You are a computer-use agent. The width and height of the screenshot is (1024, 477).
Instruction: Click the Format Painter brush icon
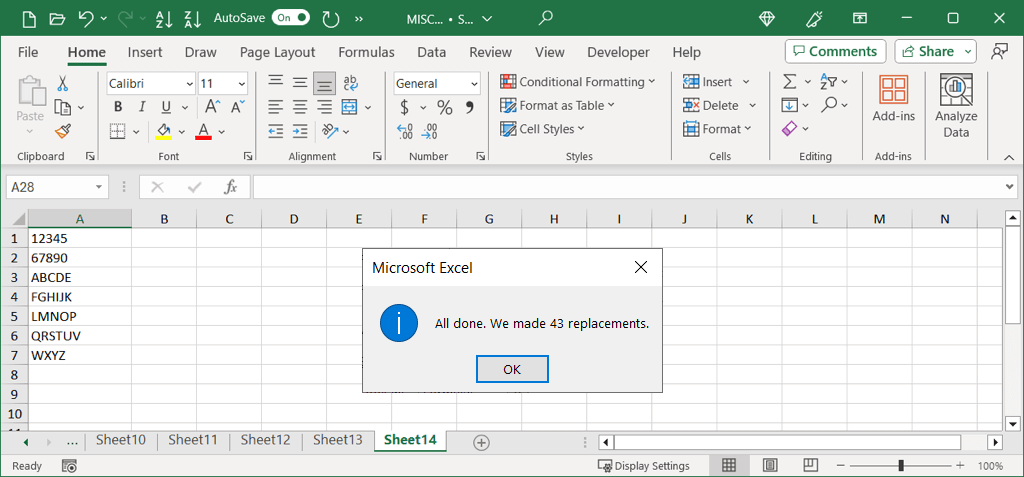coord(63,131)
